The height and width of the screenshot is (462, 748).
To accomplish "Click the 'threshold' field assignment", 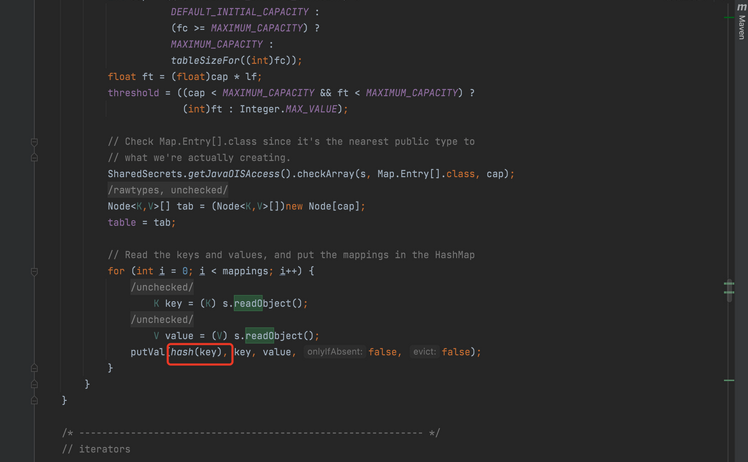I will pyautogui.click(x=133, y=93).
